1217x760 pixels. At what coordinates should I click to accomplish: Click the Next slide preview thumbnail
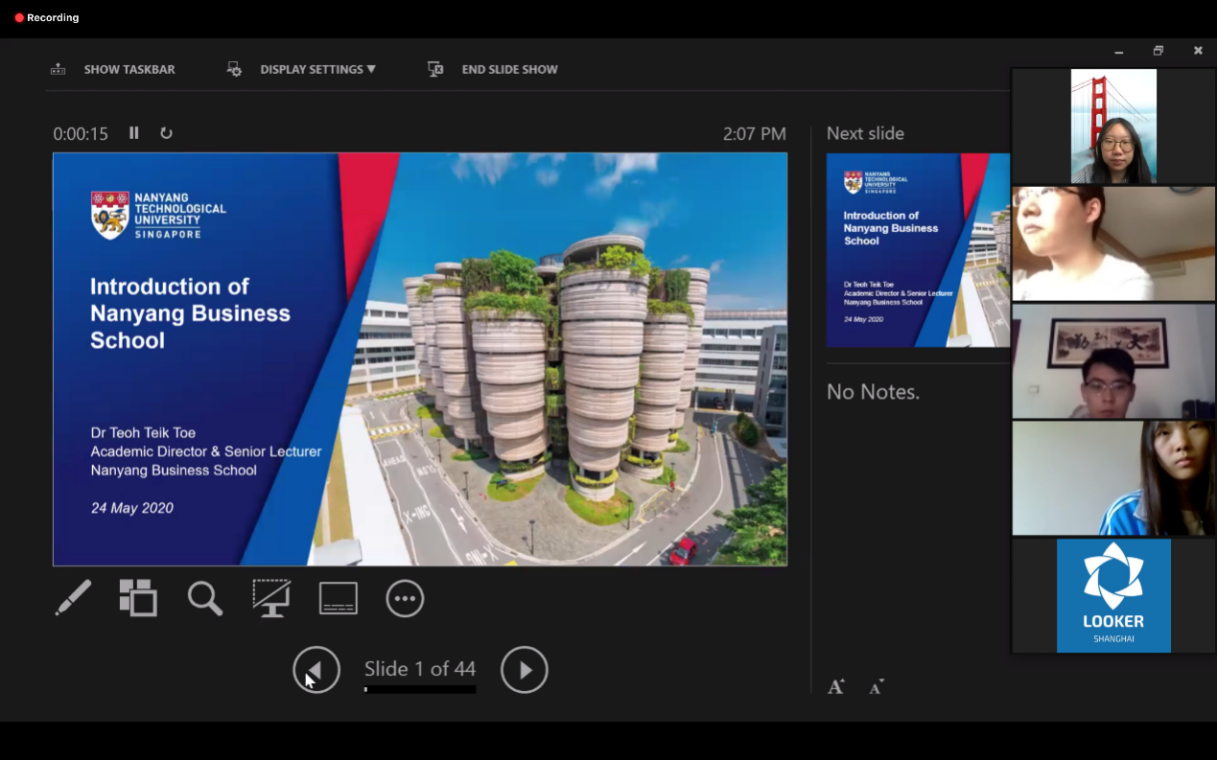click(918, 250)
